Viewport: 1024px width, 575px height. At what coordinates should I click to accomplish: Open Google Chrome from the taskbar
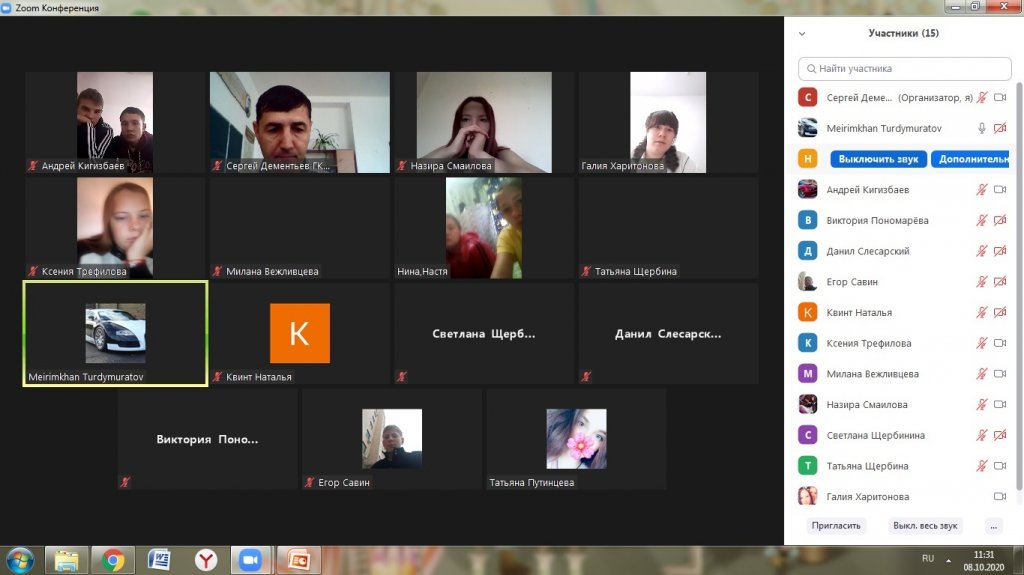tap(113, 560)
